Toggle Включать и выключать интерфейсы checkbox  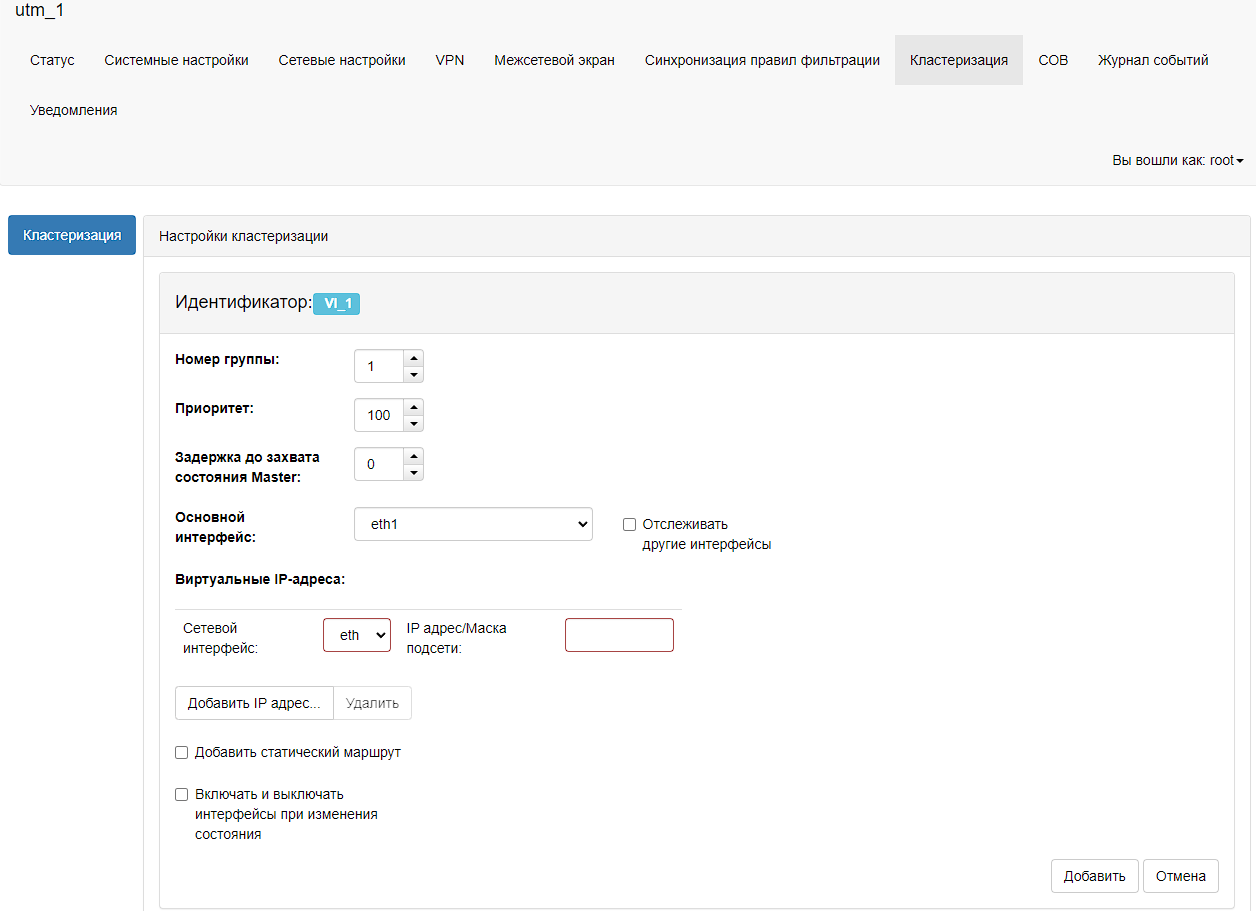click(x=182, y=795)
